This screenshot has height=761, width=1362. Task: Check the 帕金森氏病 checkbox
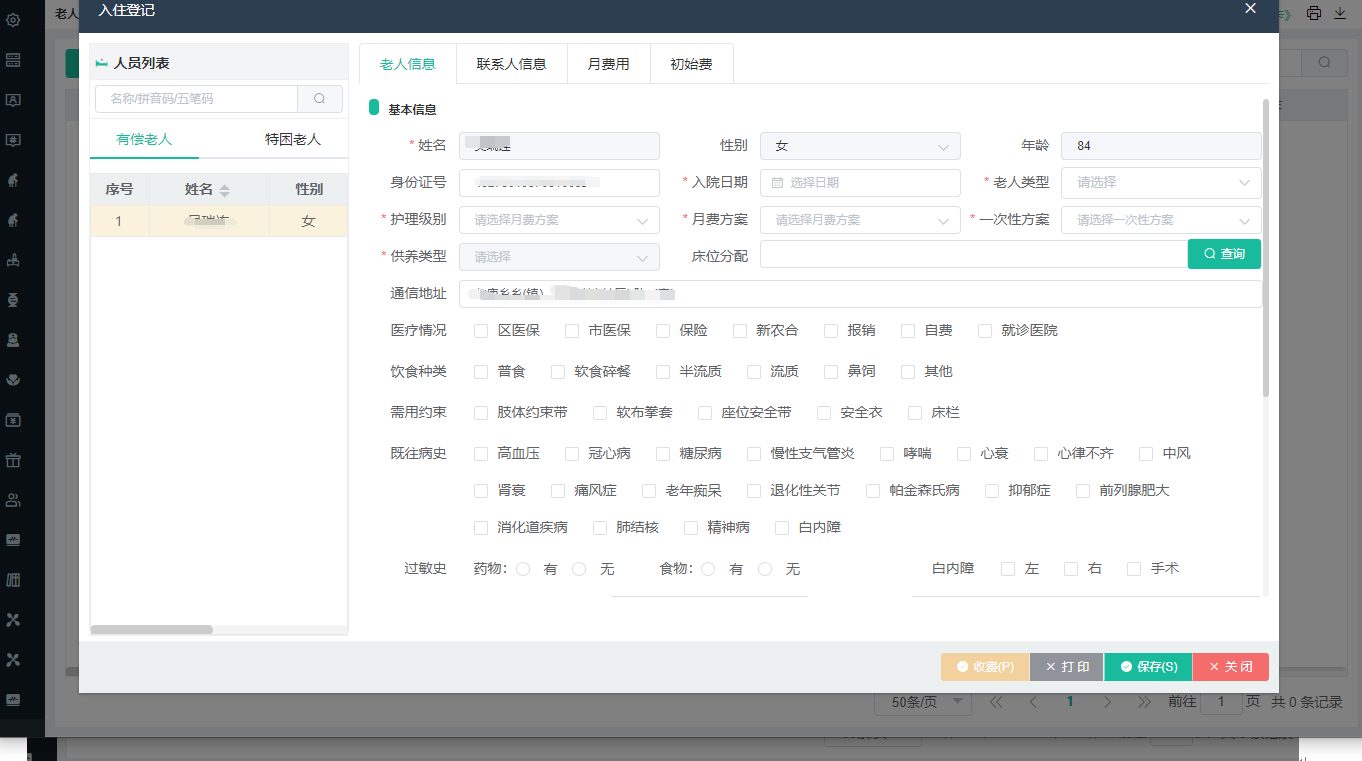pyautogui.click(x=873, y=490)
